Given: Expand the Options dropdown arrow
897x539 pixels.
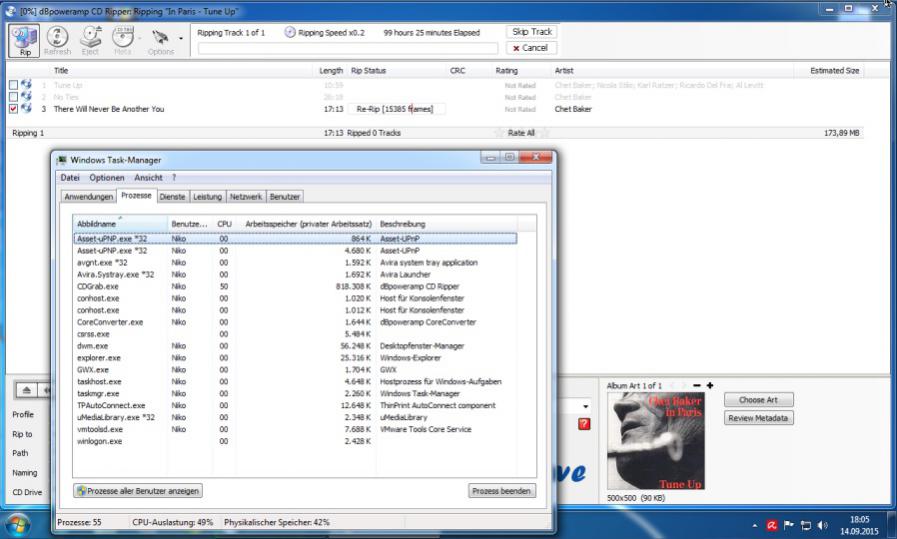Looking at the screenshot, I should [x=181, y=40].
